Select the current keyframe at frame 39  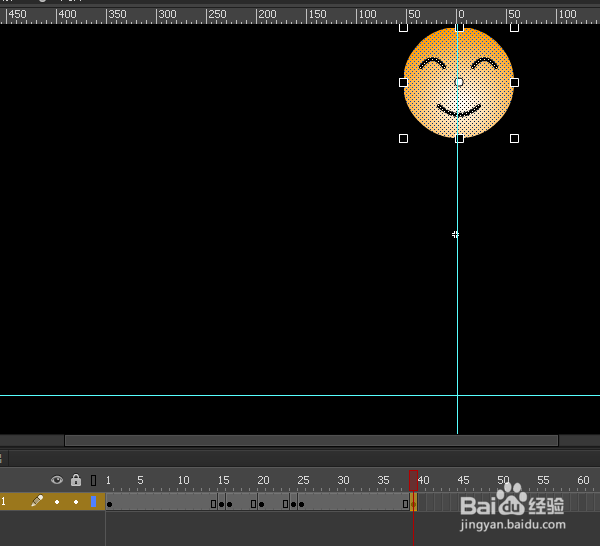[413, 502]
